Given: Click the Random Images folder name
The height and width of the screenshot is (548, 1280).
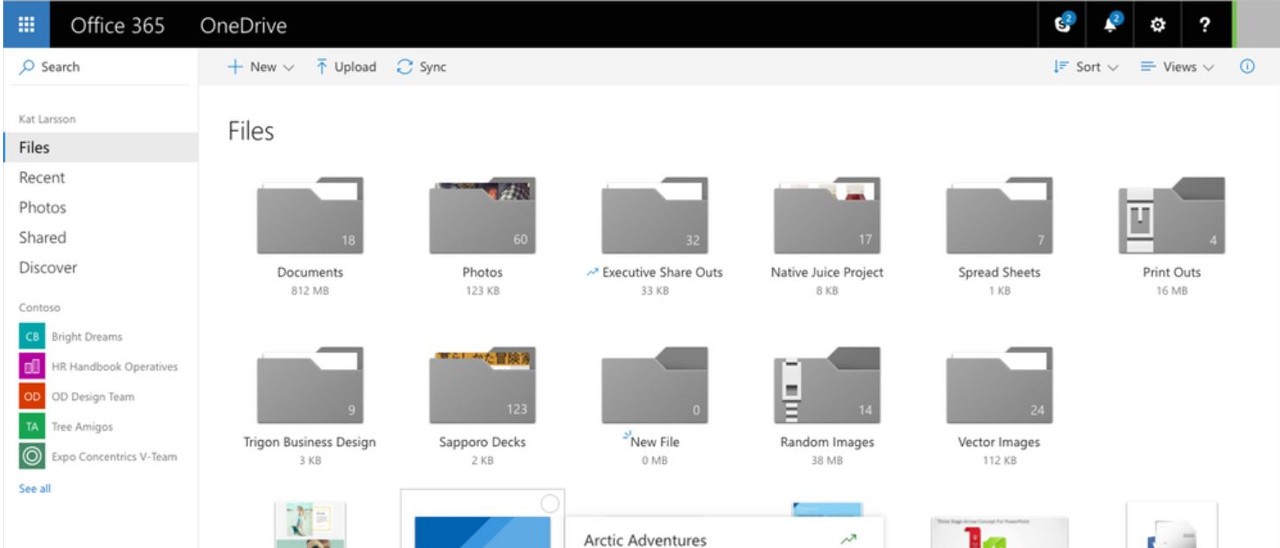Looking at the screenshot, I should click(x=827, y=442).
